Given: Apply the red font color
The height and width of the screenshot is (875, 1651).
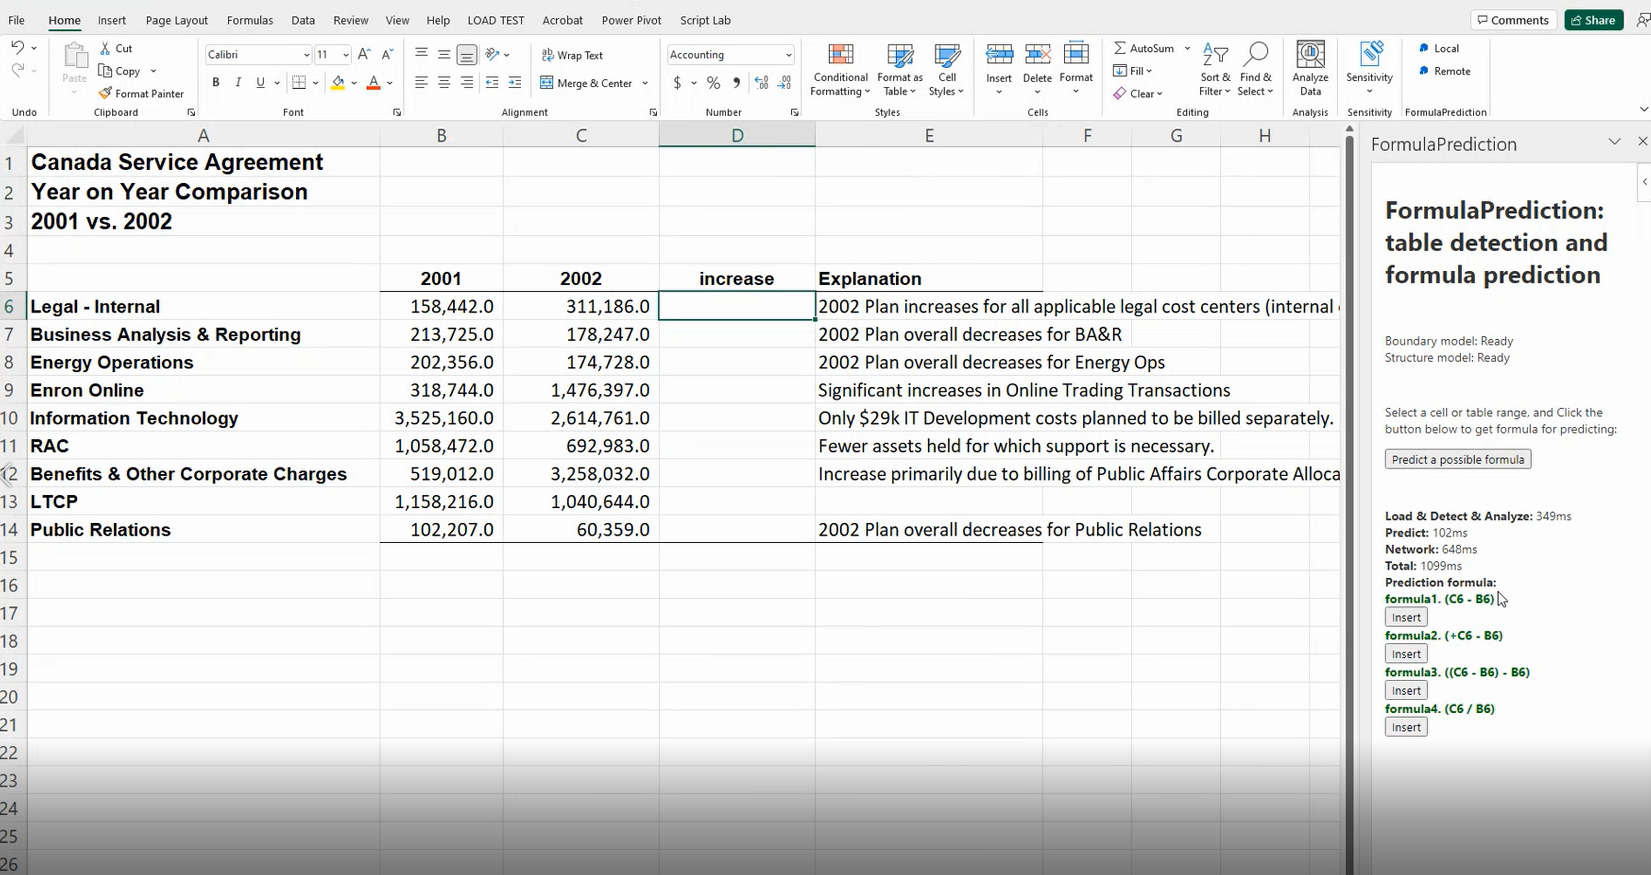Looking at the screenshot, I should coord(373,83).
